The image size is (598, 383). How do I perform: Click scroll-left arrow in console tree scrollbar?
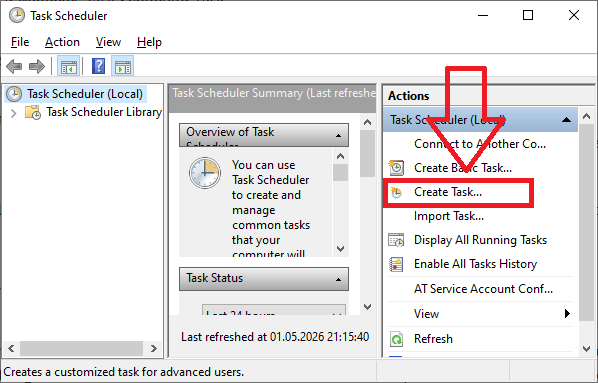click(11, 348)
